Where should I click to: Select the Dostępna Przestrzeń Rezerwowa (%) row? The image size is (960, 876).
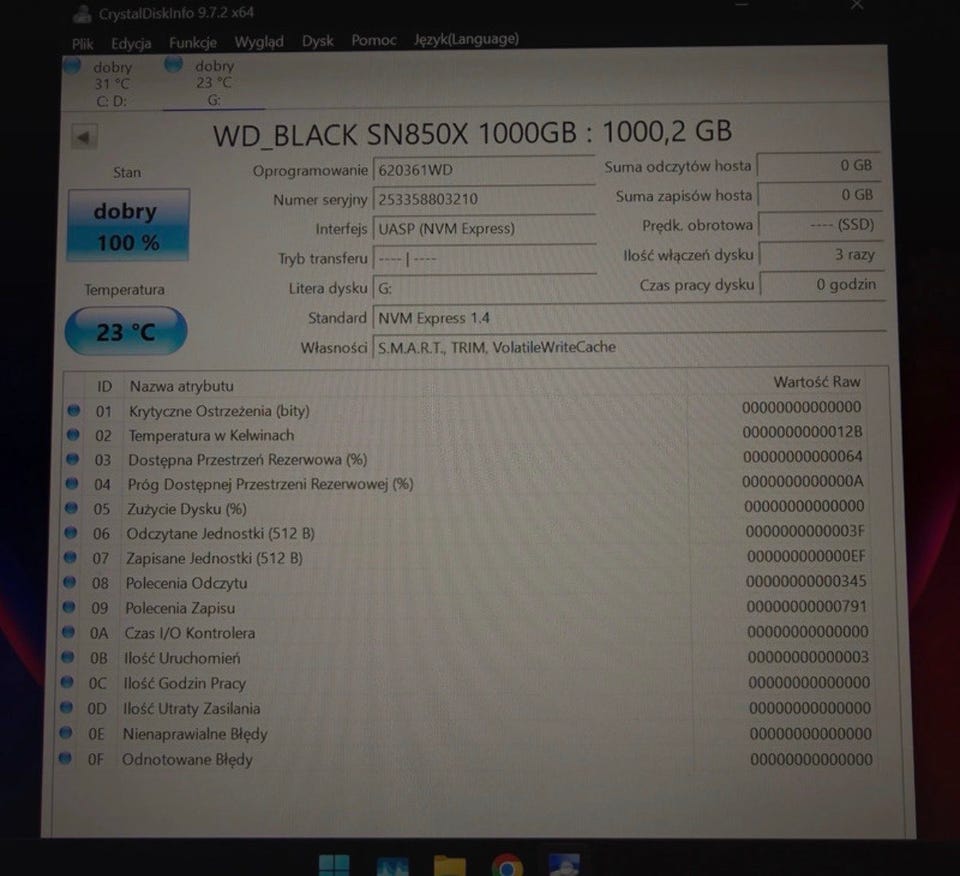click(x=468, y=459)
